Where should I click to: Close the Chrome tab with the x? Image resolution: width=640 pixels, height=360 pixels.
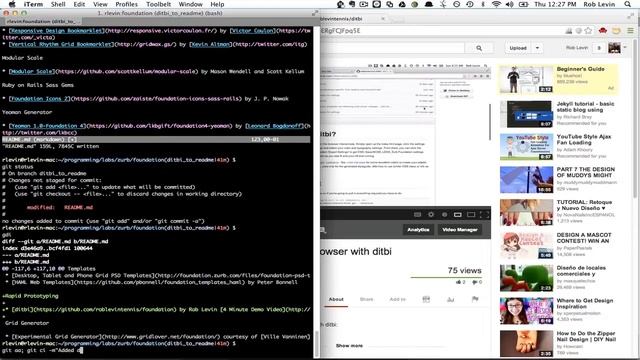(x=383, y=19)
